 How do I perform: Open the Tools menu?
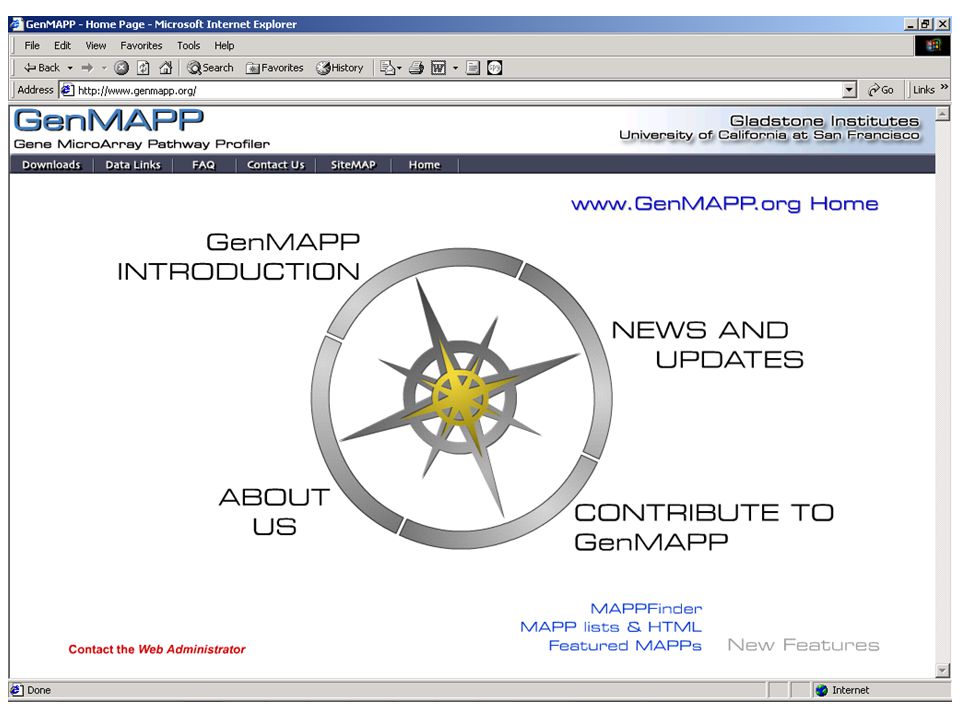pyautogui.click(x=189, y=46)
